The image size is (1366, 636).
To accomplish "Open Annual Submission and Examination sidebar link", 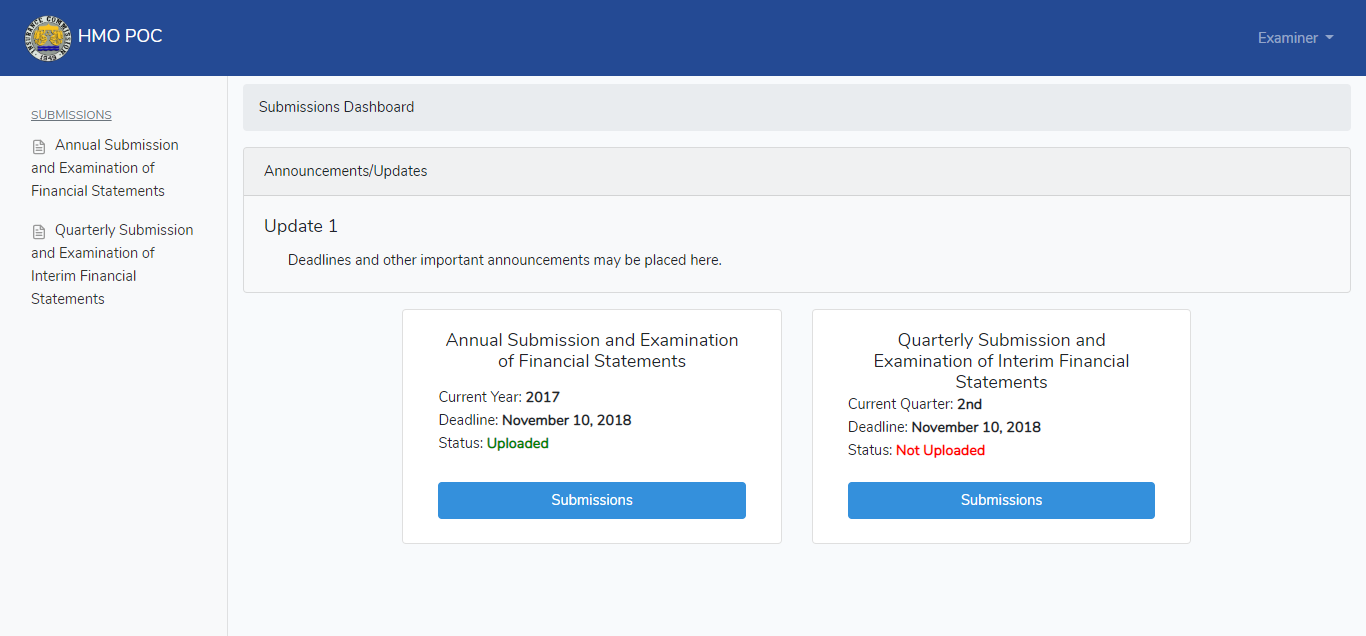I will [x=105, y=168].
